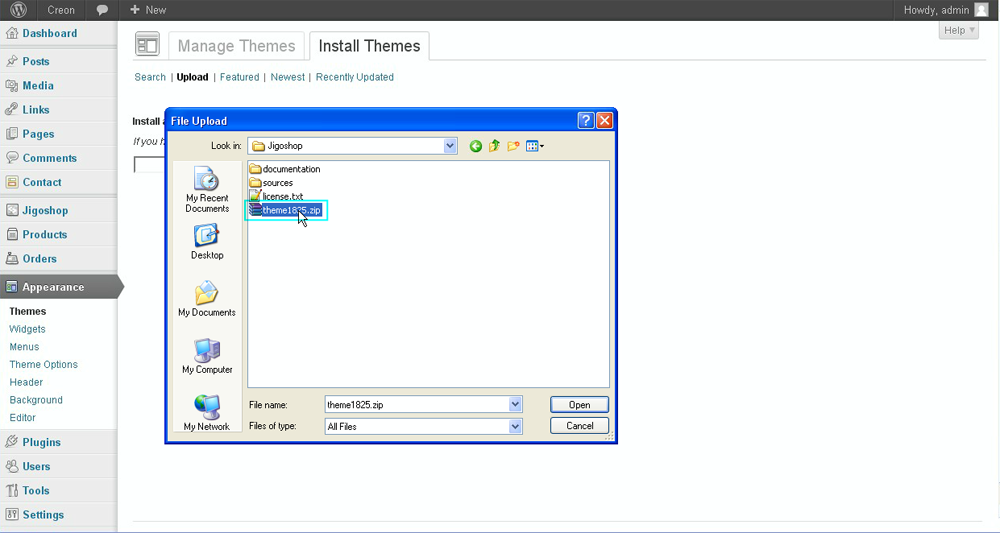This screenshot has height=533, width=1000.
Task: Open Desktop location in places bar
Action: [x=207, y=241]
